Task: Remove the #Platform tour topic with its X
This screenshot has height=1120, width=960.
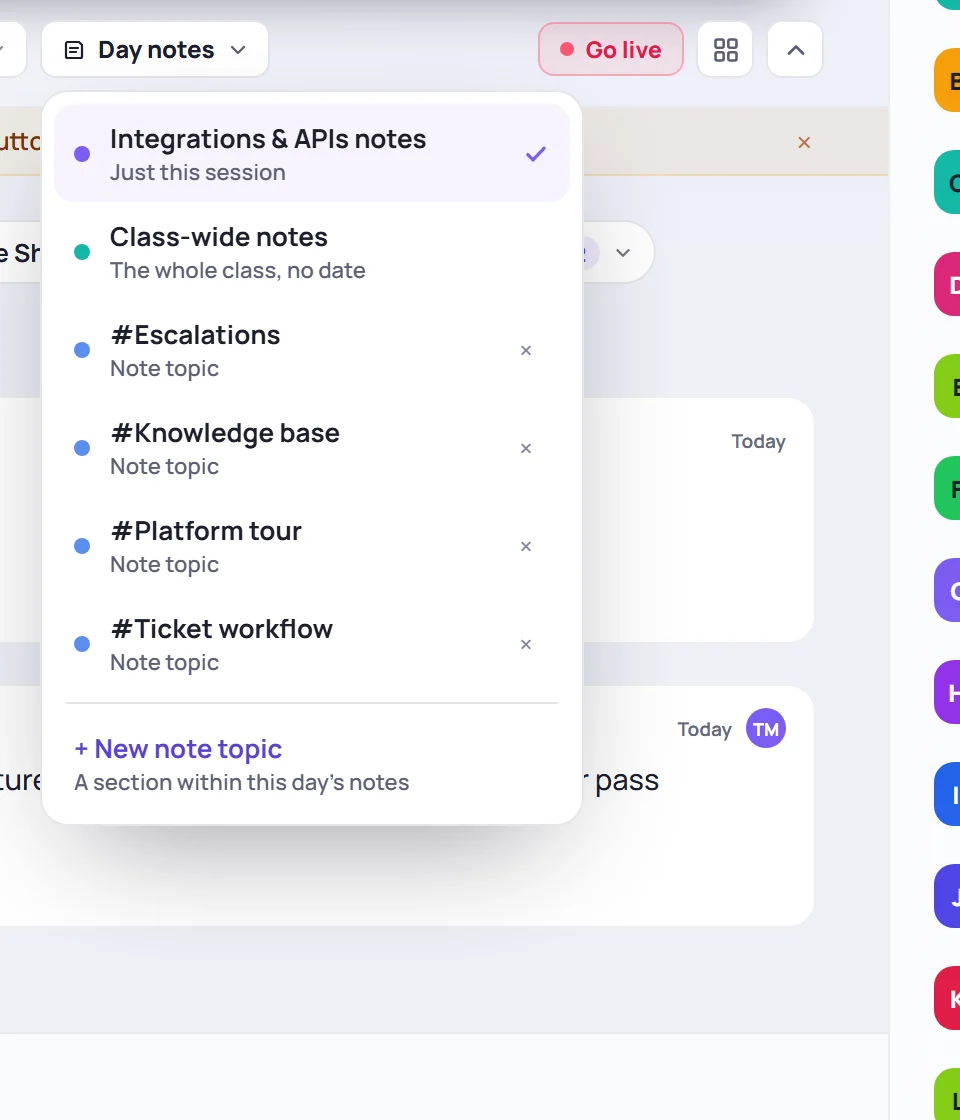Action: pyautogui.click(x=526, y=546)
